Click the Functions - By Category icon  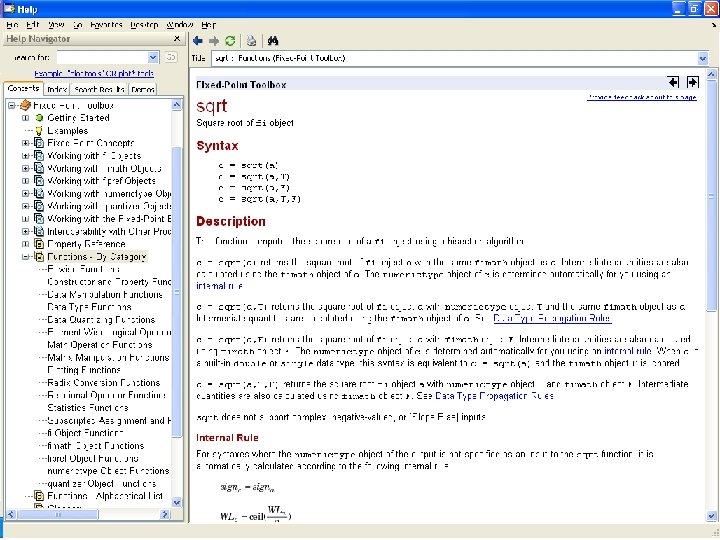(39, 257)
